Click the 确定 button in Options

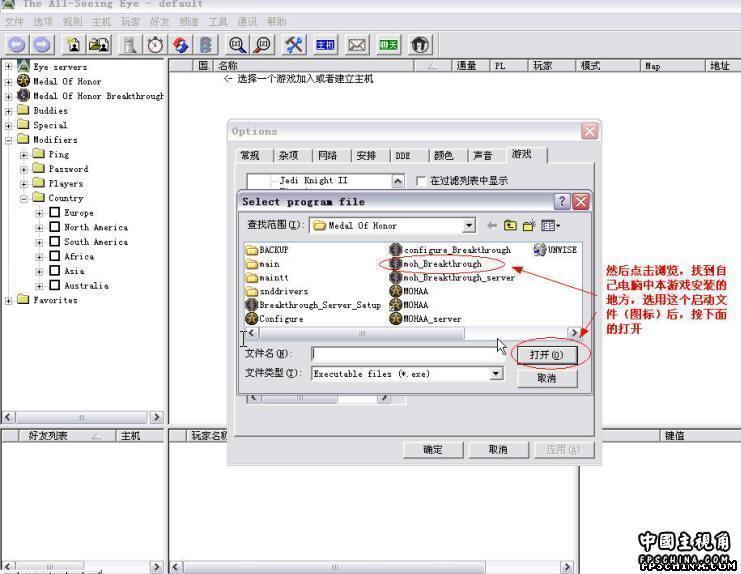pos(433,450)
